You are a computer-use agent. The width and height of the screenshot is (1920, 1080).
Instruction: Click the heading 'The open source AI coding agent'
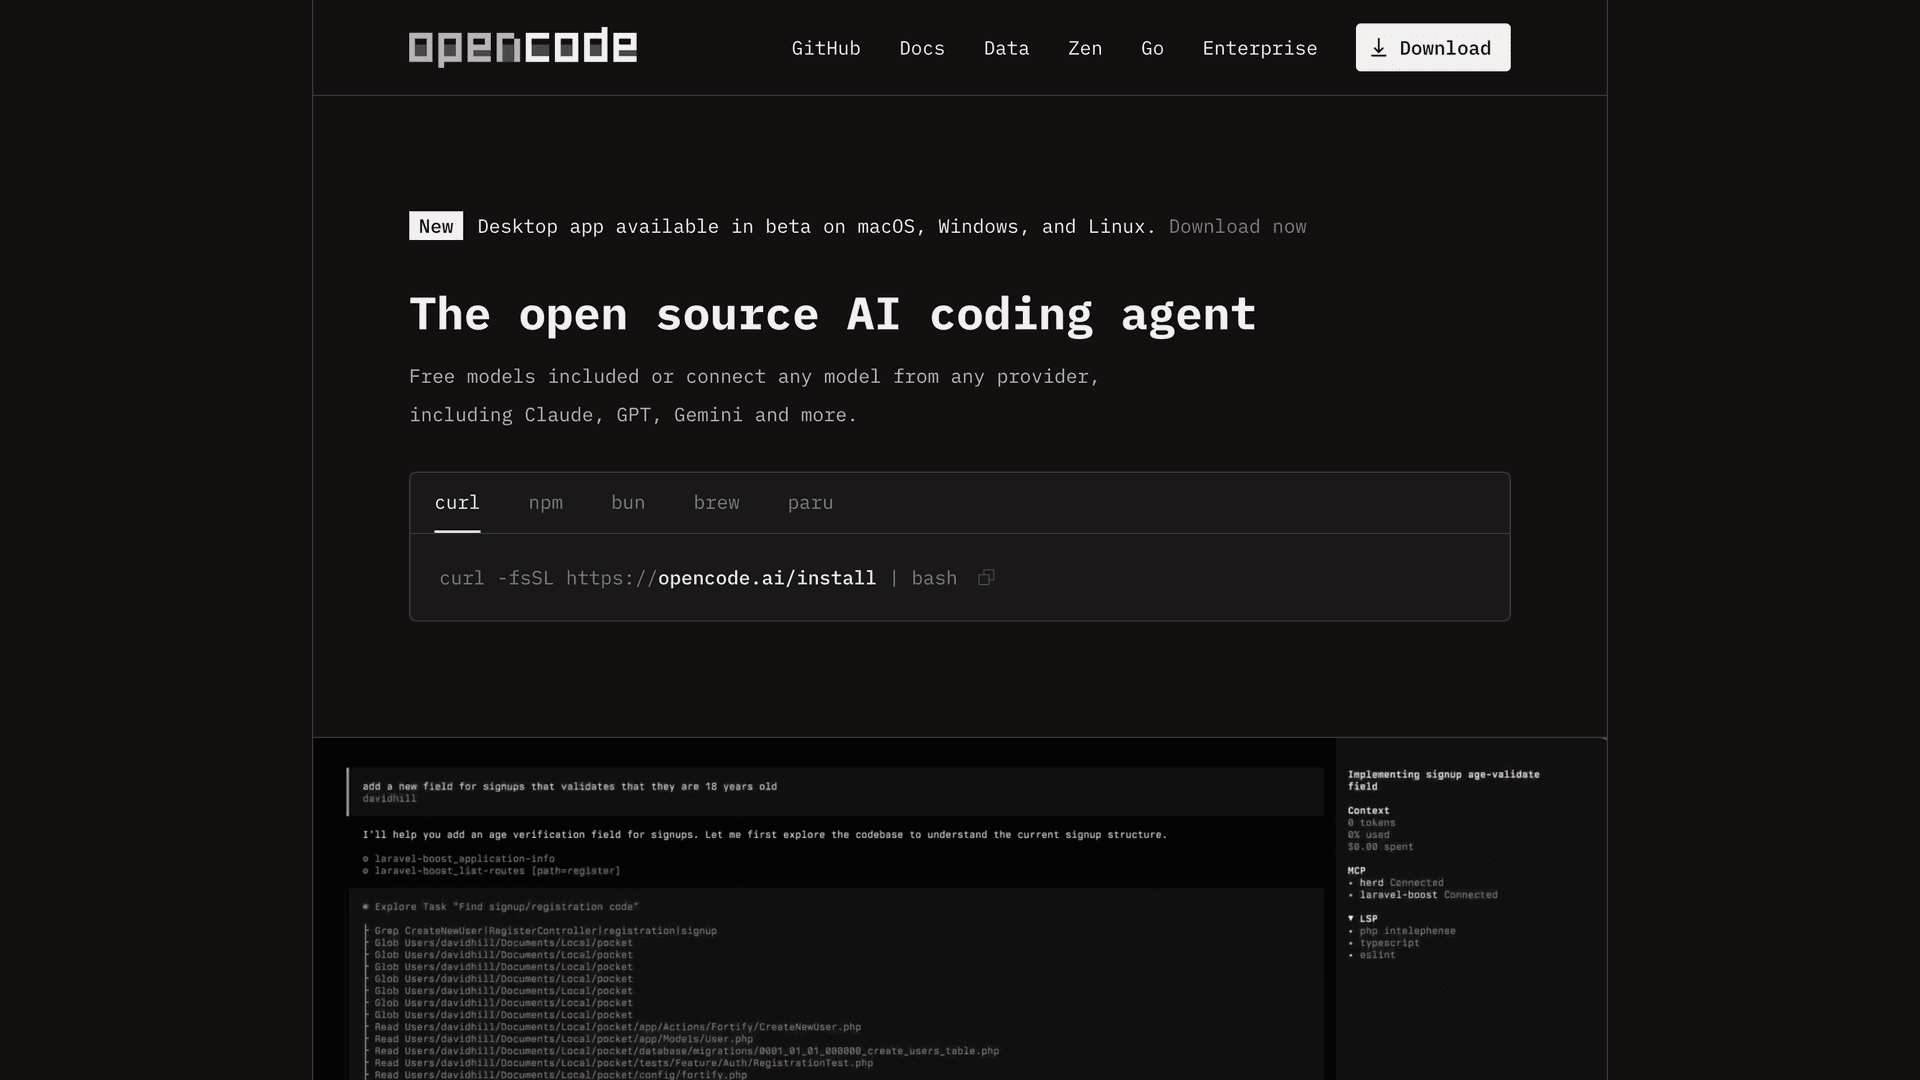(832, 314)
